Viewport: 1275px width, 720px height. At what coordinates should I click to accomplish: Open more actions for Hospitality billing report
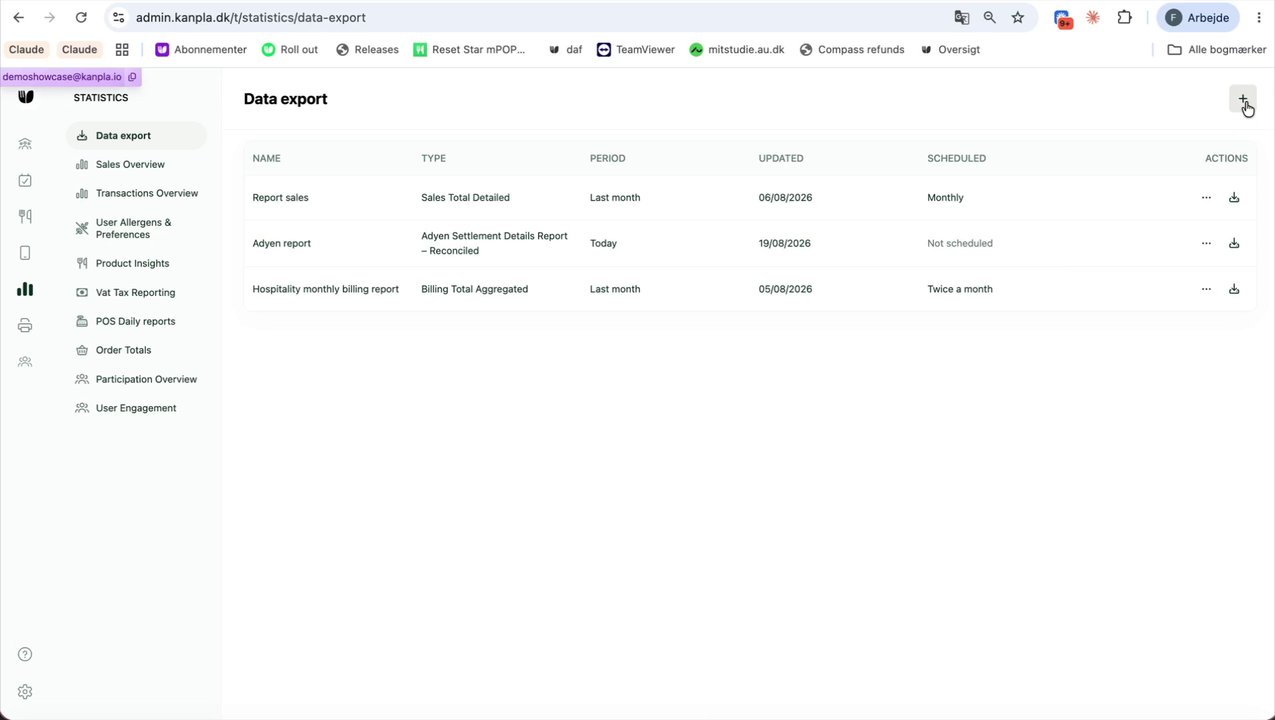click(1206, 289)
